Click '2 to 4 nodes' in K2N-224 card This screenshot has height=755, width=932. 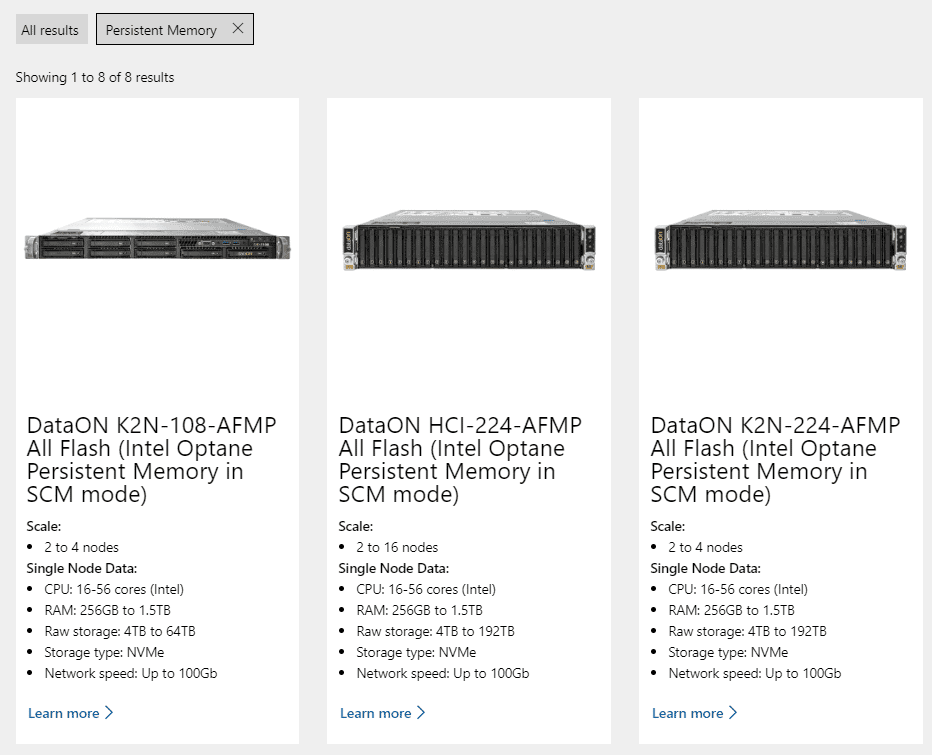(x=706, y=547)
